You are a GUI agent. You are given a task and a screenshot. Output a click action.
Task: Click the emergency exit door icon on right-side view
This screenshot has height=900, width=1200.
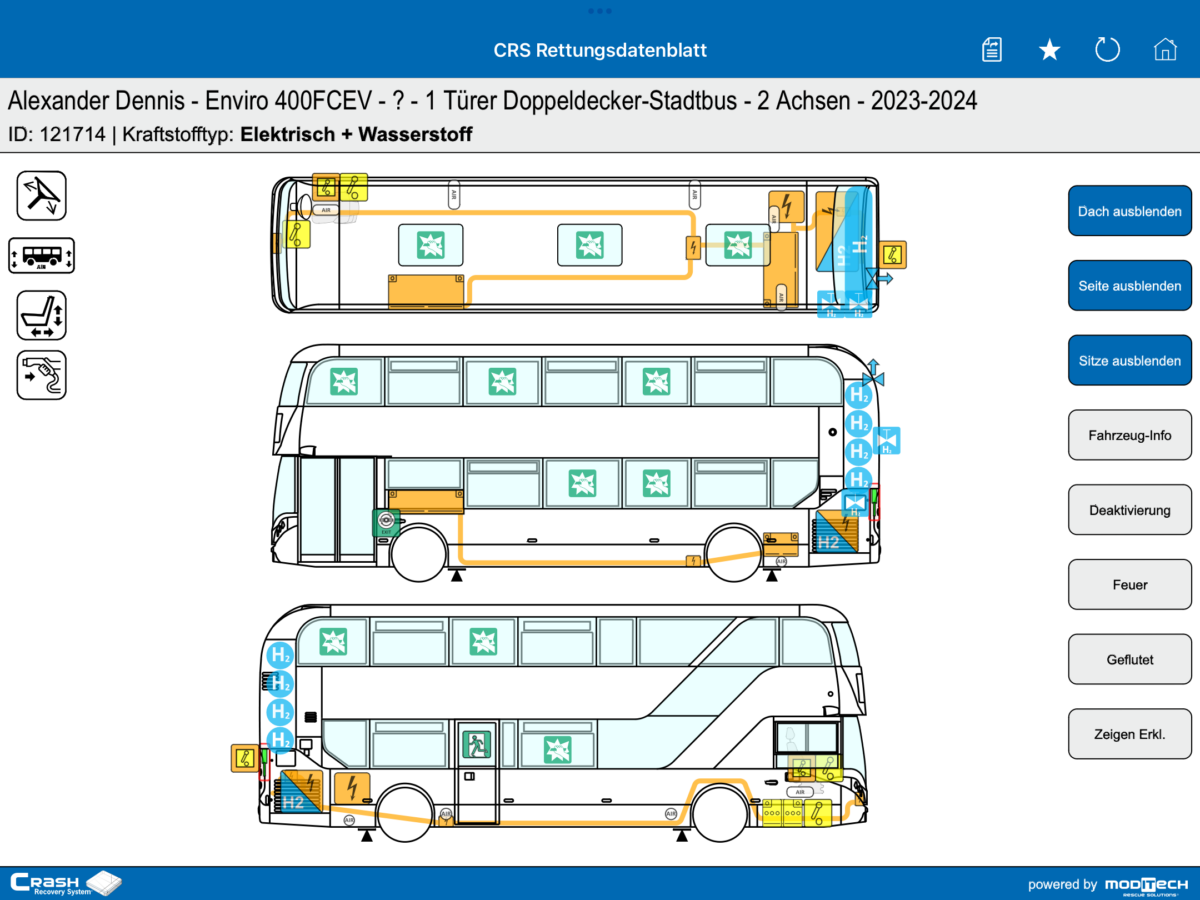click(477, 744)
